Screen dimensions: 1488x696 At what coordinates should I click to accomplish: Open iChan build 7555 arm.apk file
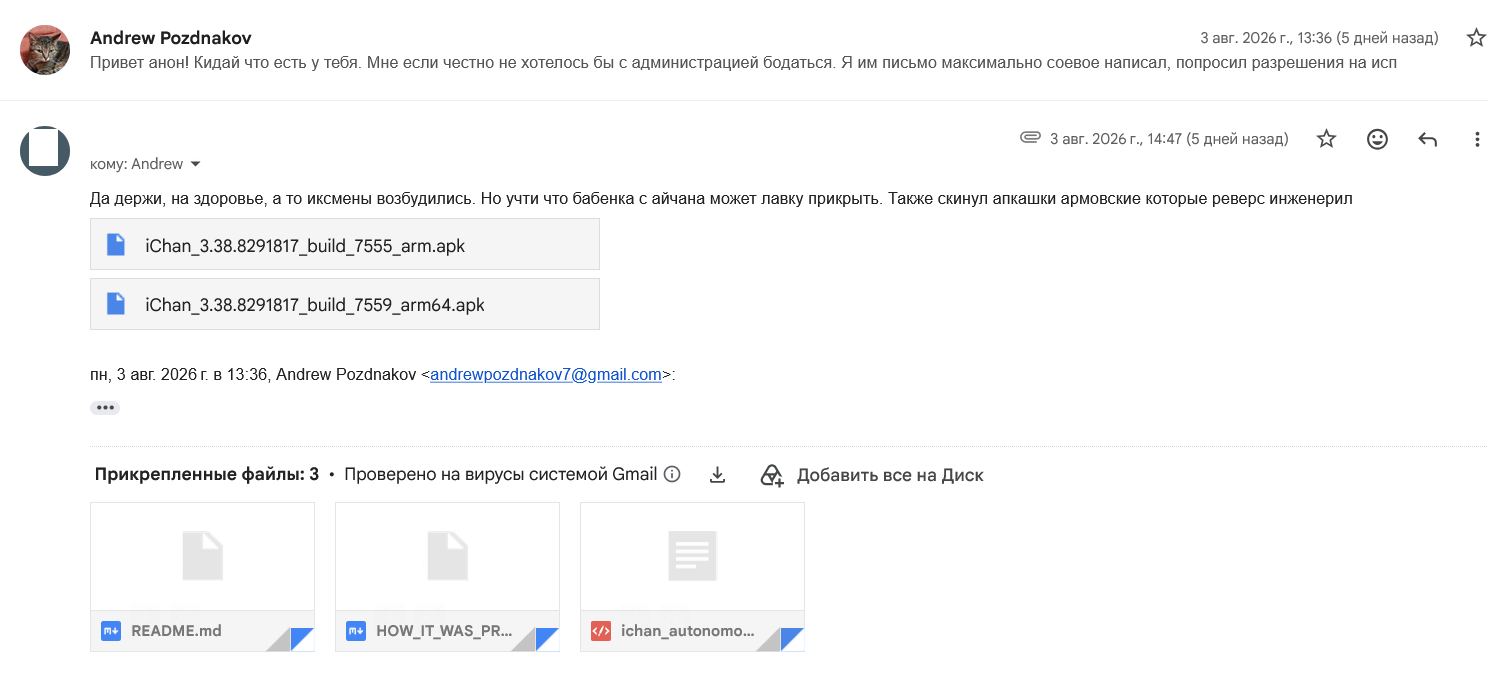(345, 245)
